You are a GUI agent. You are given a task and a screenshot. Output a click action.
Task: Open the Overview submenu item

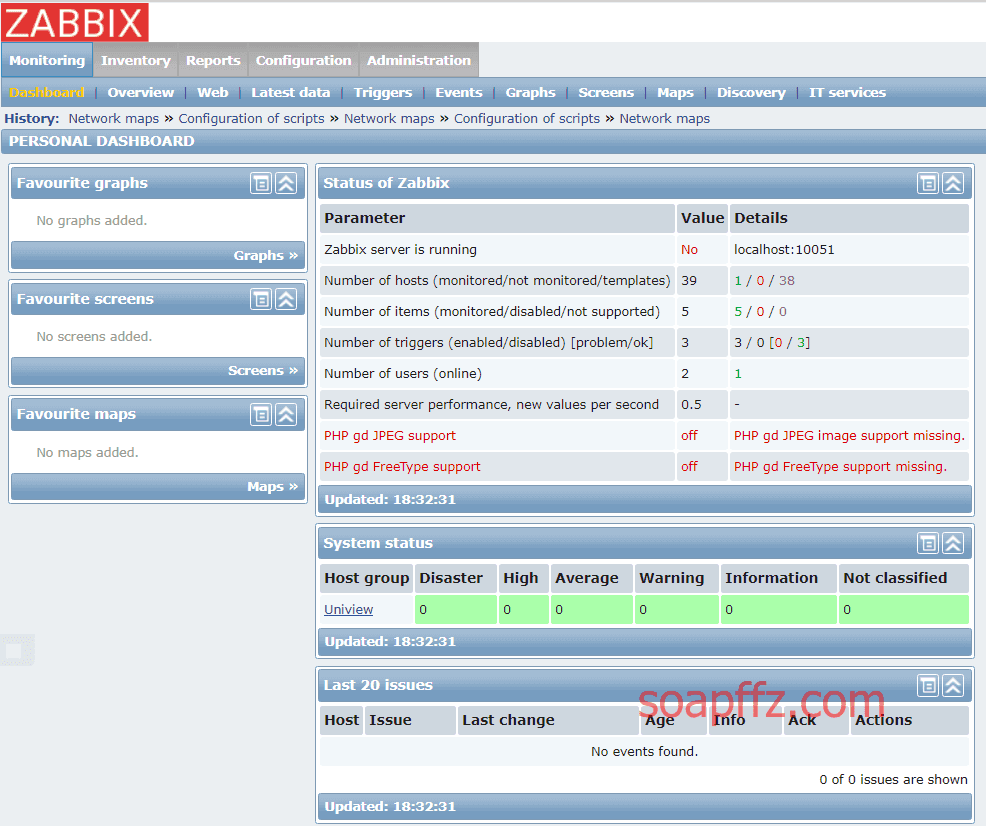tap(140, 92)
